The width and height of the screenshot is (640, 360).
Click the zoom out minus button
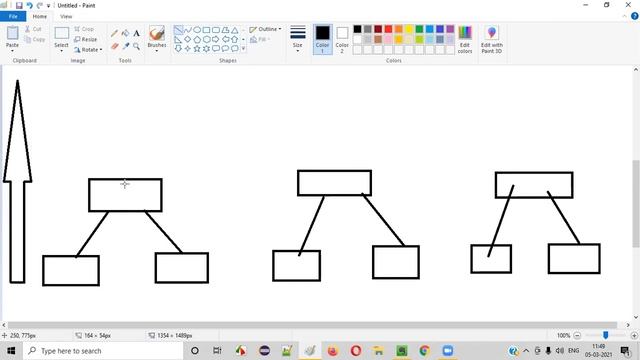(577, 336)
